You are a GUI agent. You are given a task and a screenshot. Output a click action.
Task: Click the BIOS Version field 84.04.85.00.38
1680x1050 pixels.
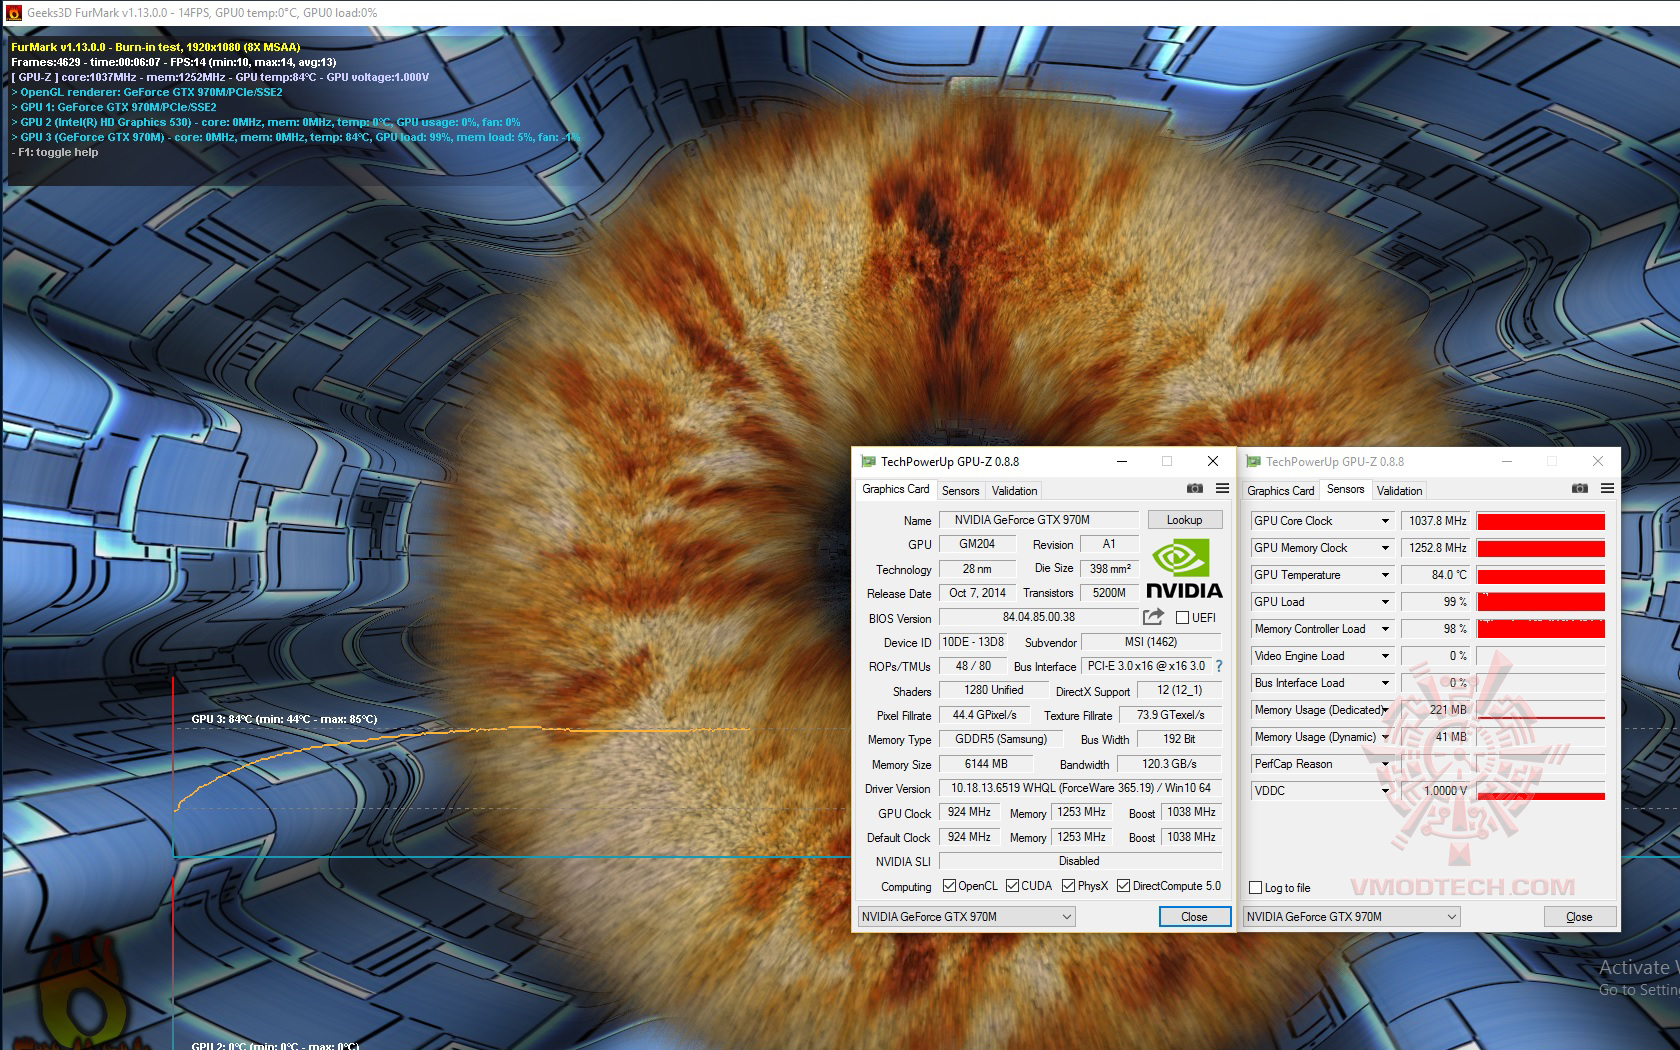pyautogui.click(x=1039, y=617)
